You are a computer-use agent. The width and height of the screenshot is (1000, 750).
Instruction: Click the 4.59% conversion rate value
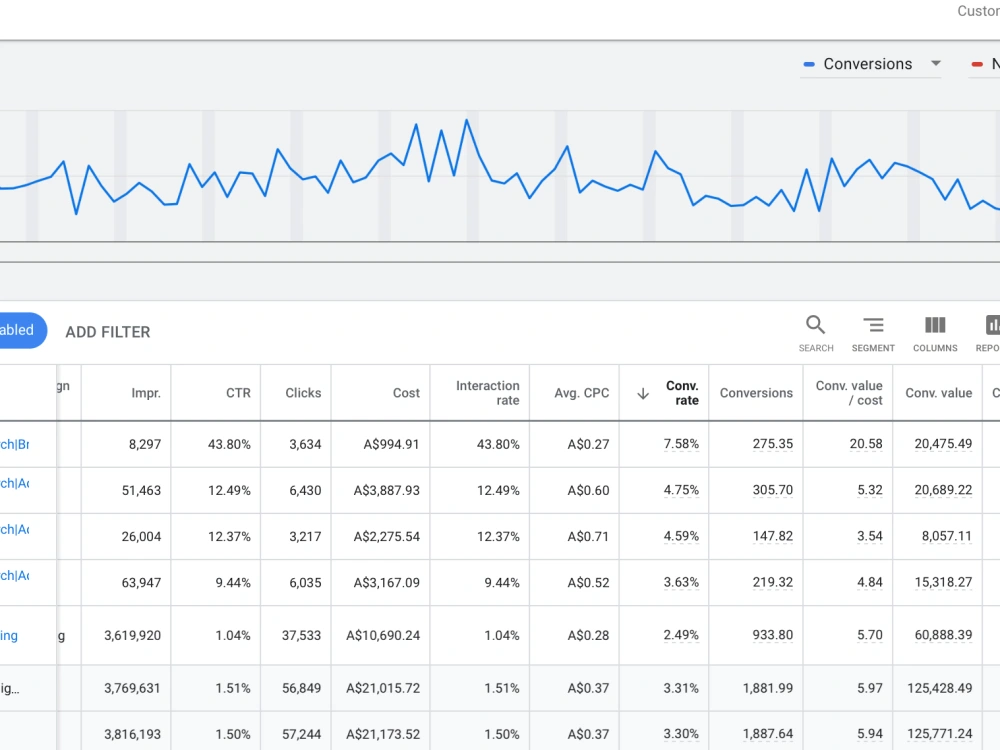(x=681, y=536)
